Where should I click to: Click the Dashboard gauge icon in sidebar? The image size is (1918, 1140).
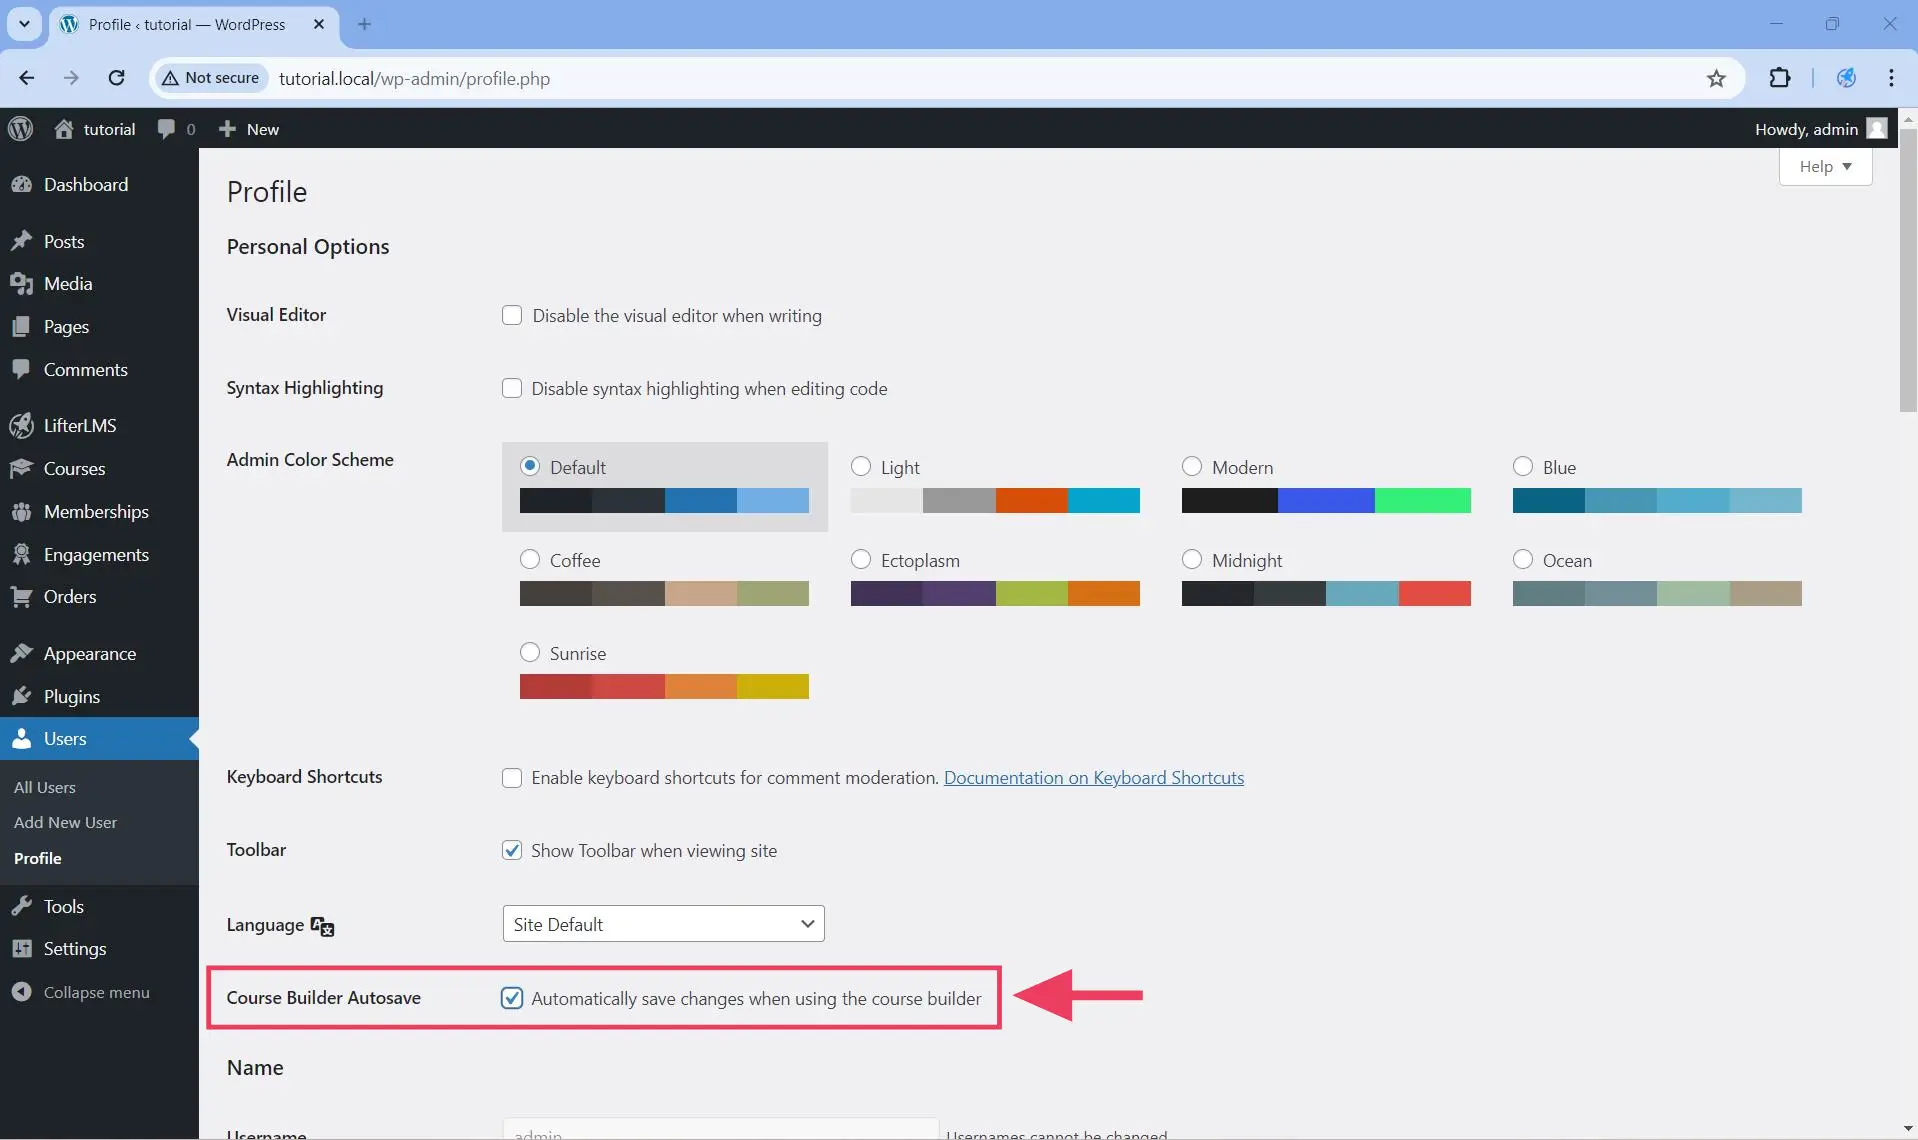21,185
